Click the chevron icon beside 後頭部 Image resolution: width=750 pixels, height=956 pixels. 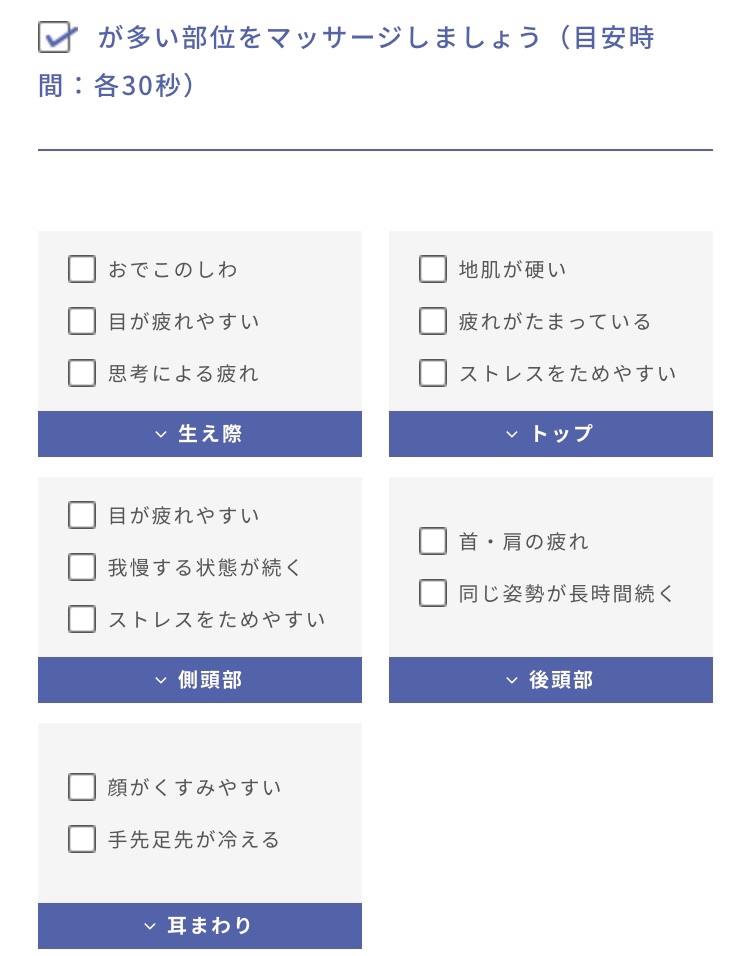(512, 680)
